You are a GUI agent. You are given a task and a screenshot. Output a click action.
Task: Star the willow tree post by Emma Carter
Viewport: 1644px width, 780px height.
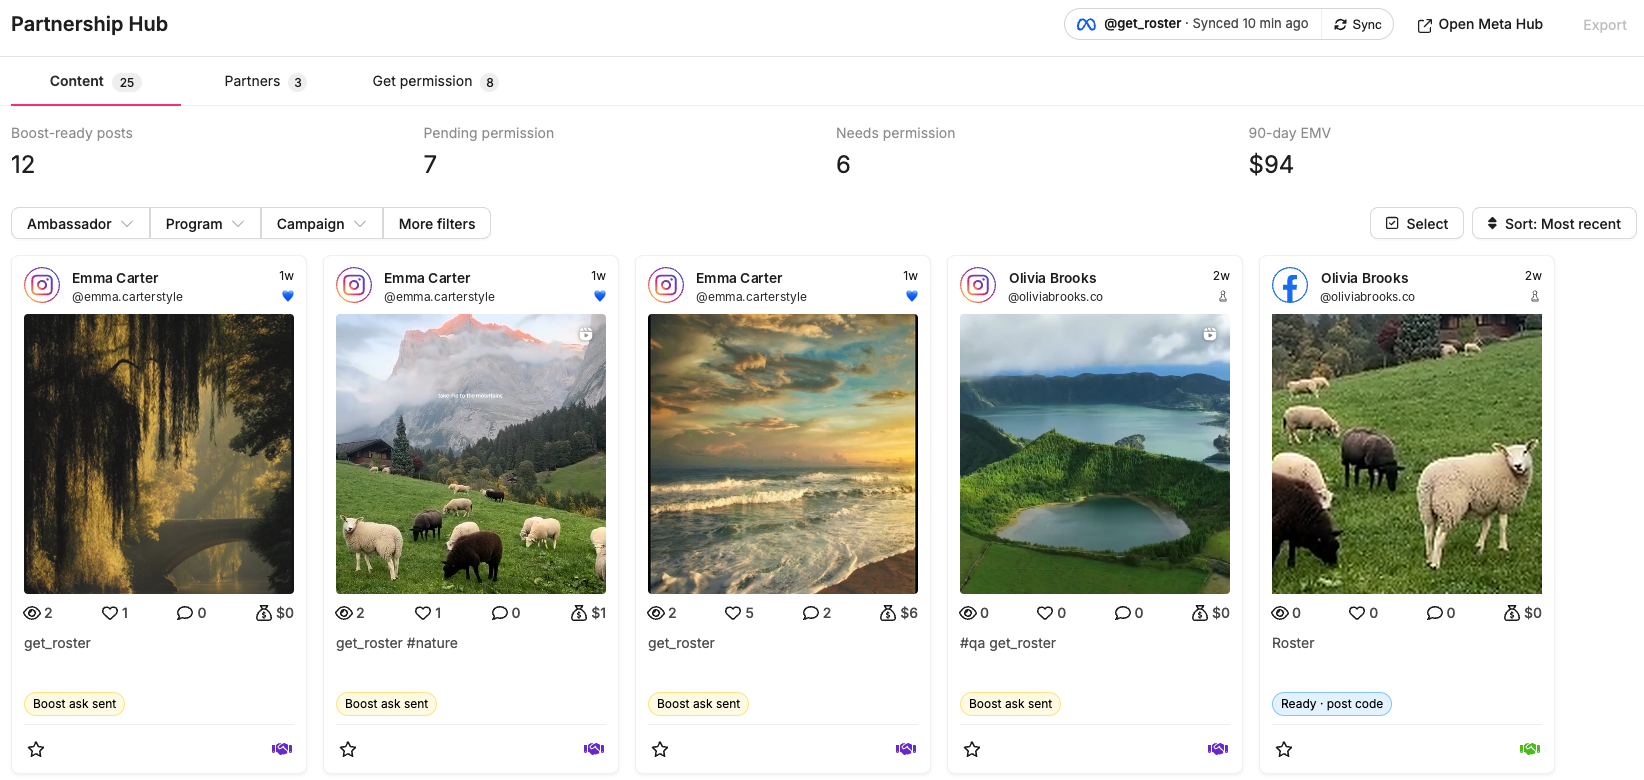36,749
